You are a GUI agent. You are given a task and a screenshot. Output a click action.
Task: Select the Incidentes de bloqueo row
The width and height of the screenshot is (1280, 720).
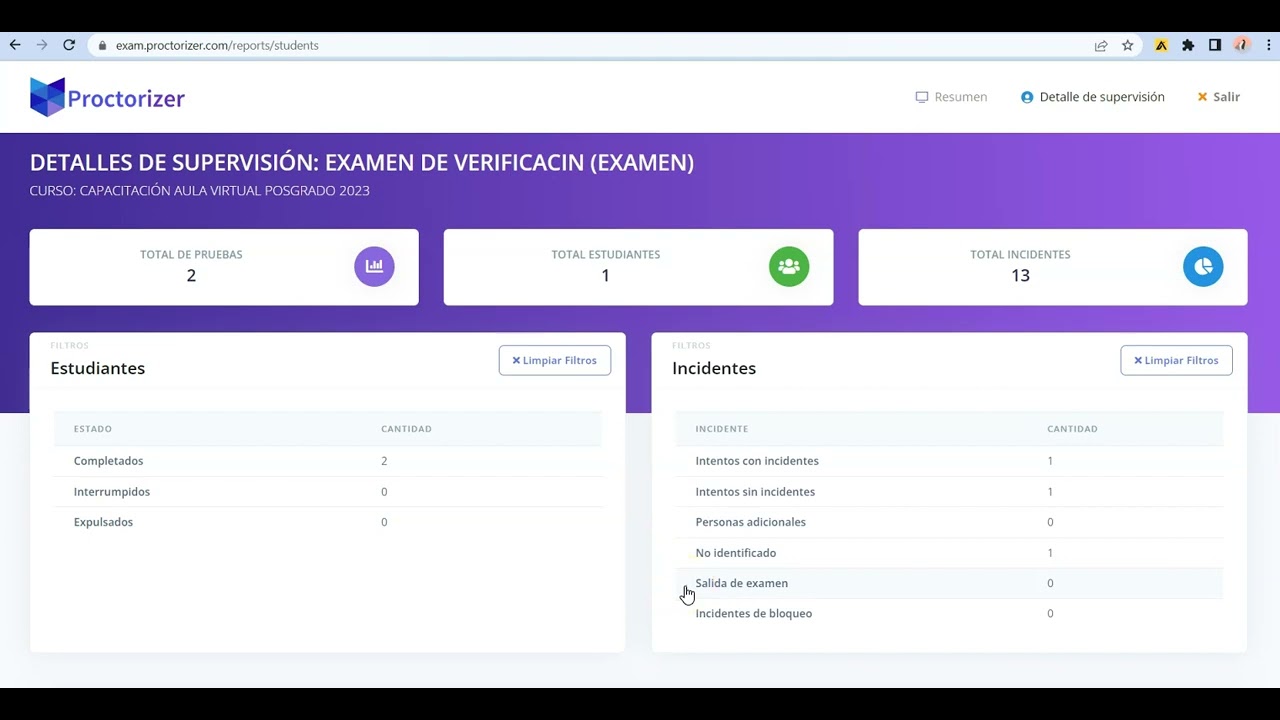pyautogui.click(x=949, y=614)
